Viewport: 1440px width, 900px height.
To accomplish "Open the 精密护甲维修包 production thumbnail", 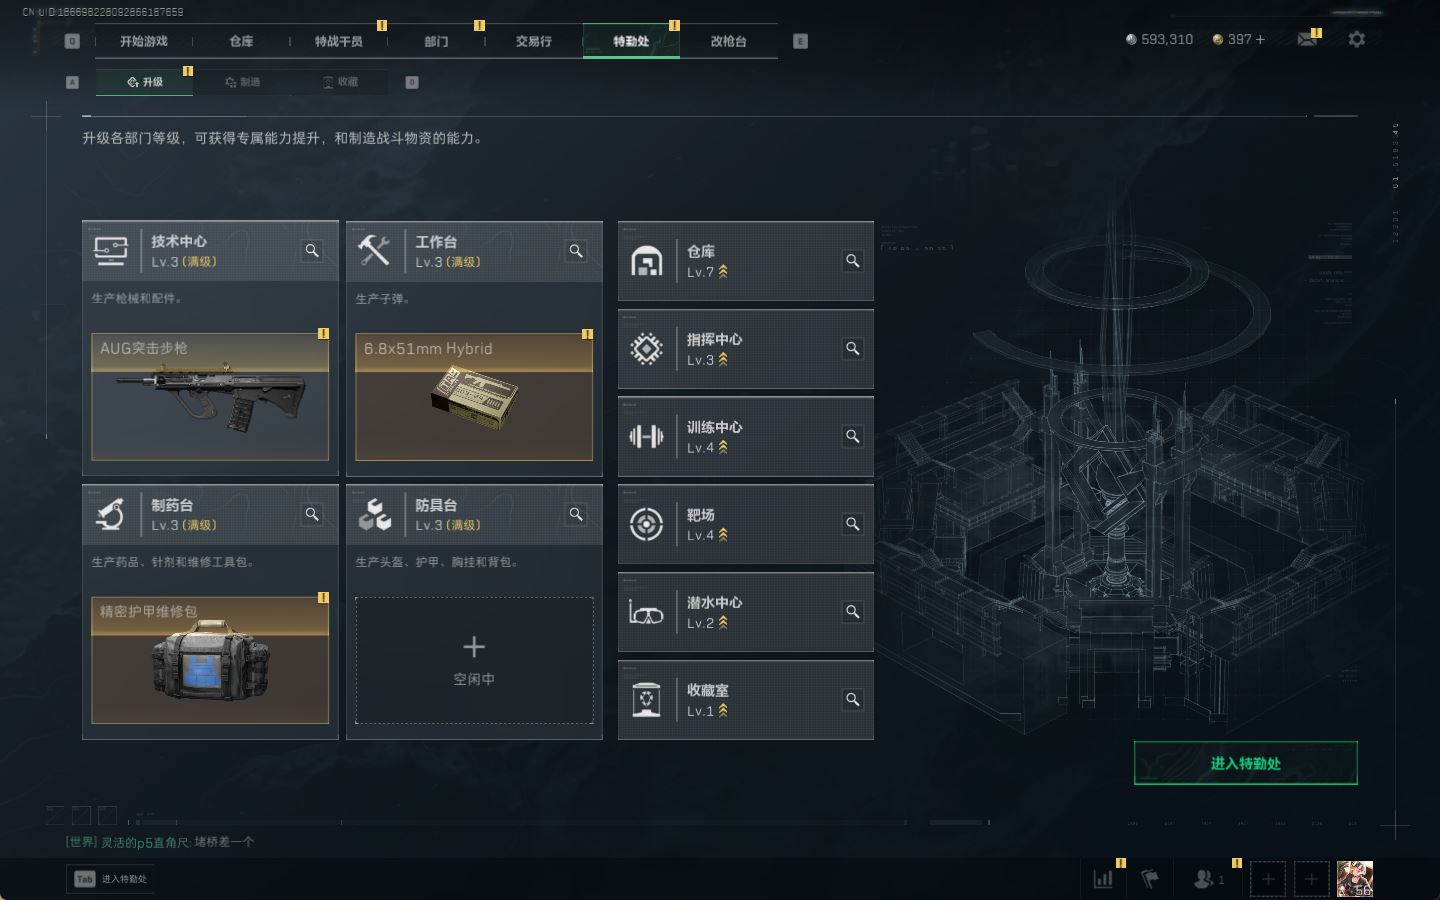I will click(x=210, y=660).
